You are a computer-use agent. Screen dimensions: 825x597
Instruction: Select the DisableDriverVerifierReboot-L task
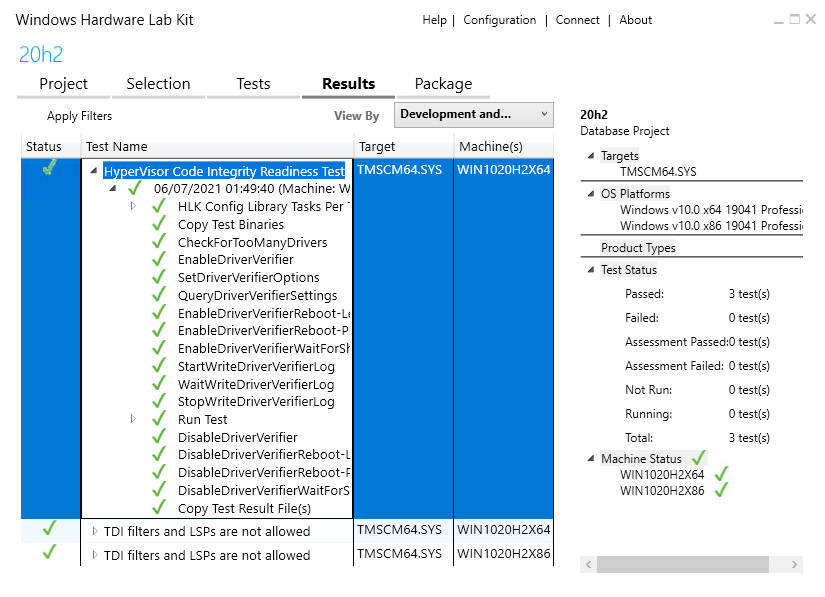pos(264,454)
